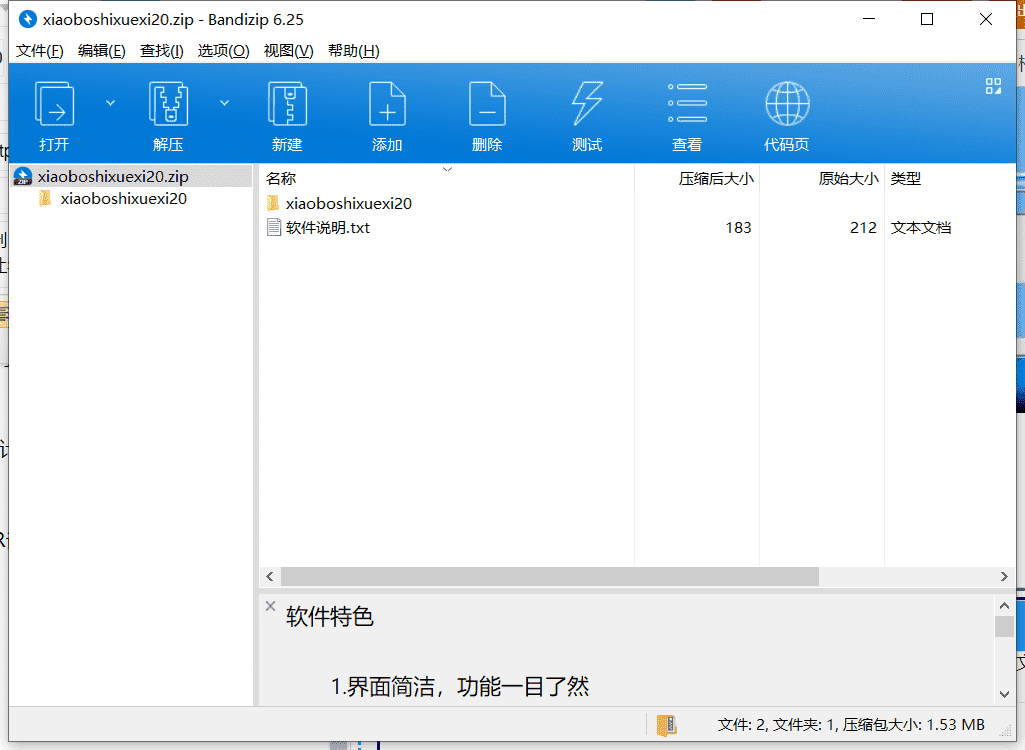Click the horizontal scrollbar thumb
Screen dimensions: 1025x750
[x=550, y=576]
